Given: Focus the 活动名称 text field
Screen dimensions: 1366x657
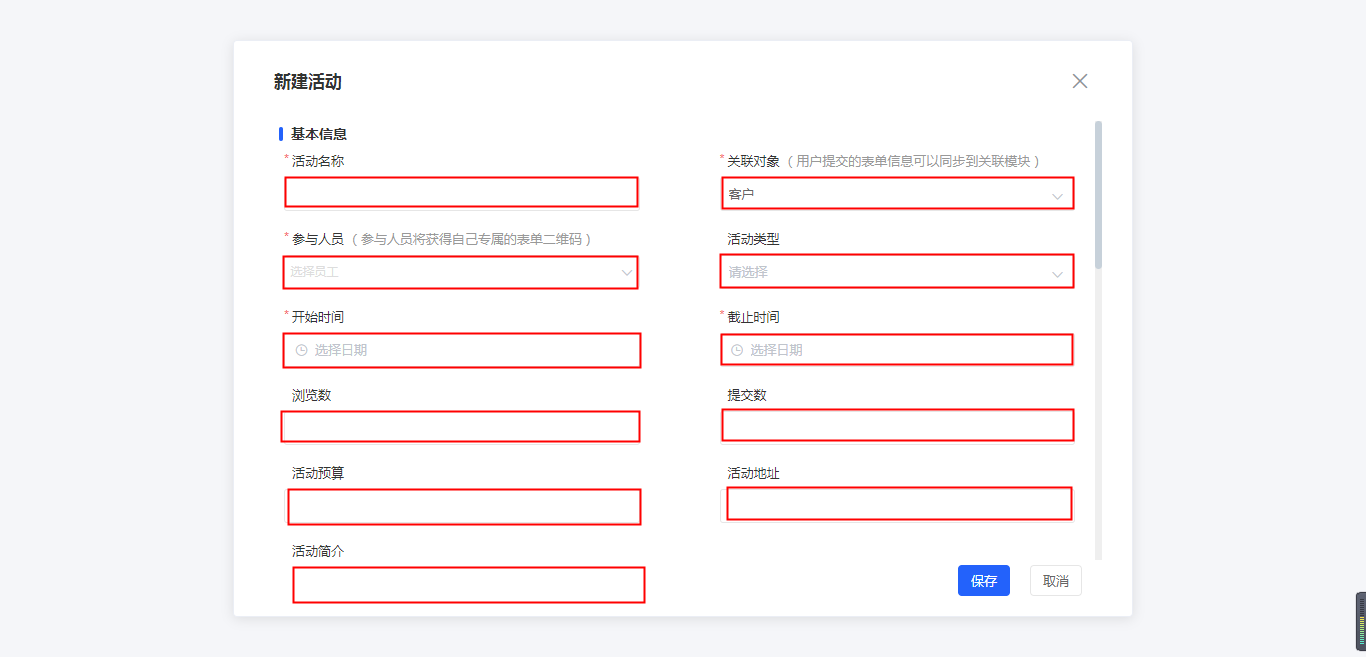Looking at the screenshot, I should (461, 192).
